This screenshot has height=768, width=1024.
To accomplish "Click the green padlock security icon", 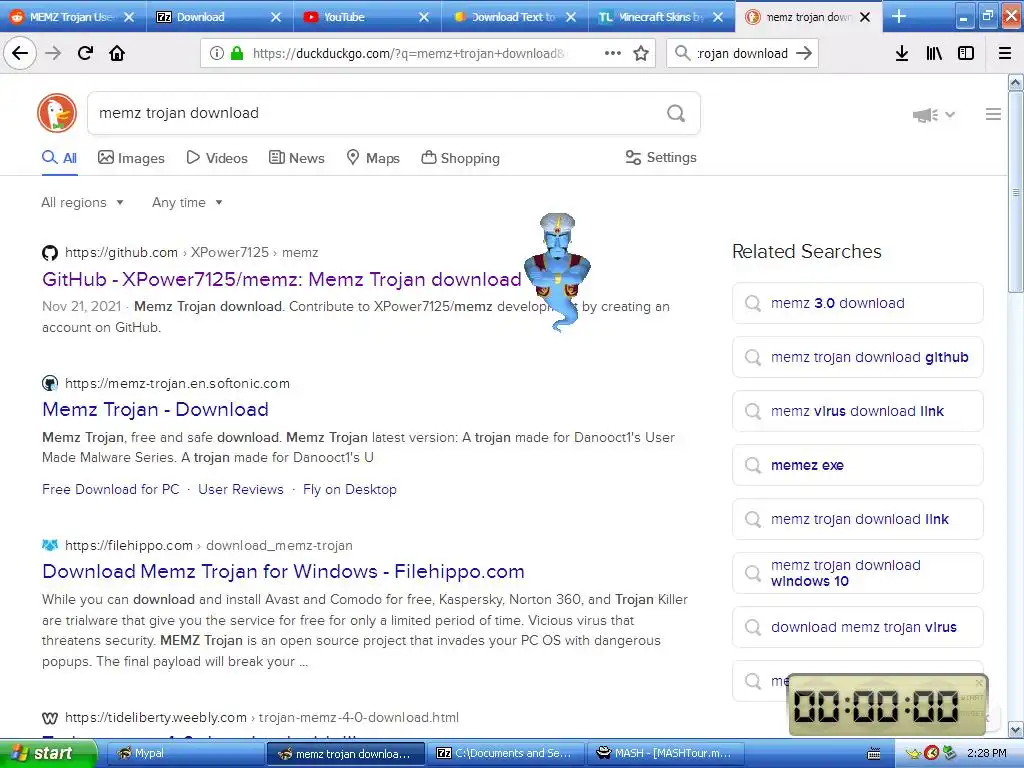I will click(x=236, y=53).
